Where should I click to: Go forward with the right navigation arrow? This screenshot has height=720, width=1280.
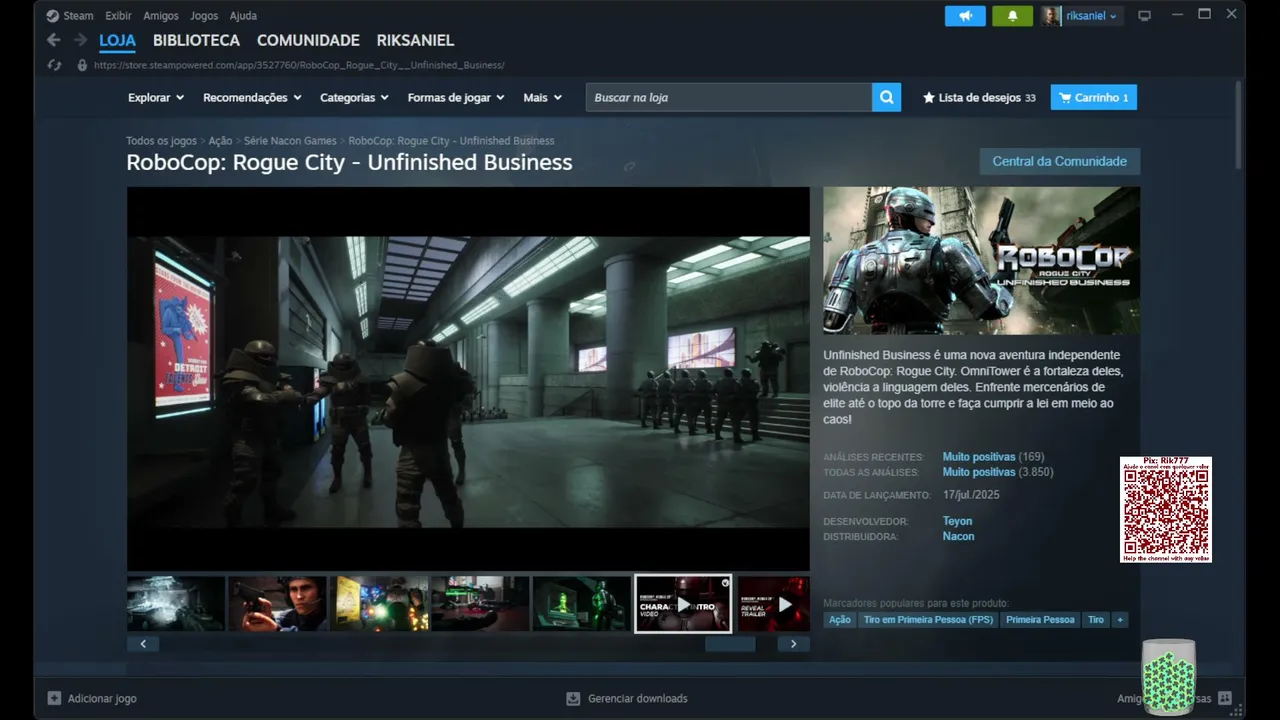pos(80,40)
